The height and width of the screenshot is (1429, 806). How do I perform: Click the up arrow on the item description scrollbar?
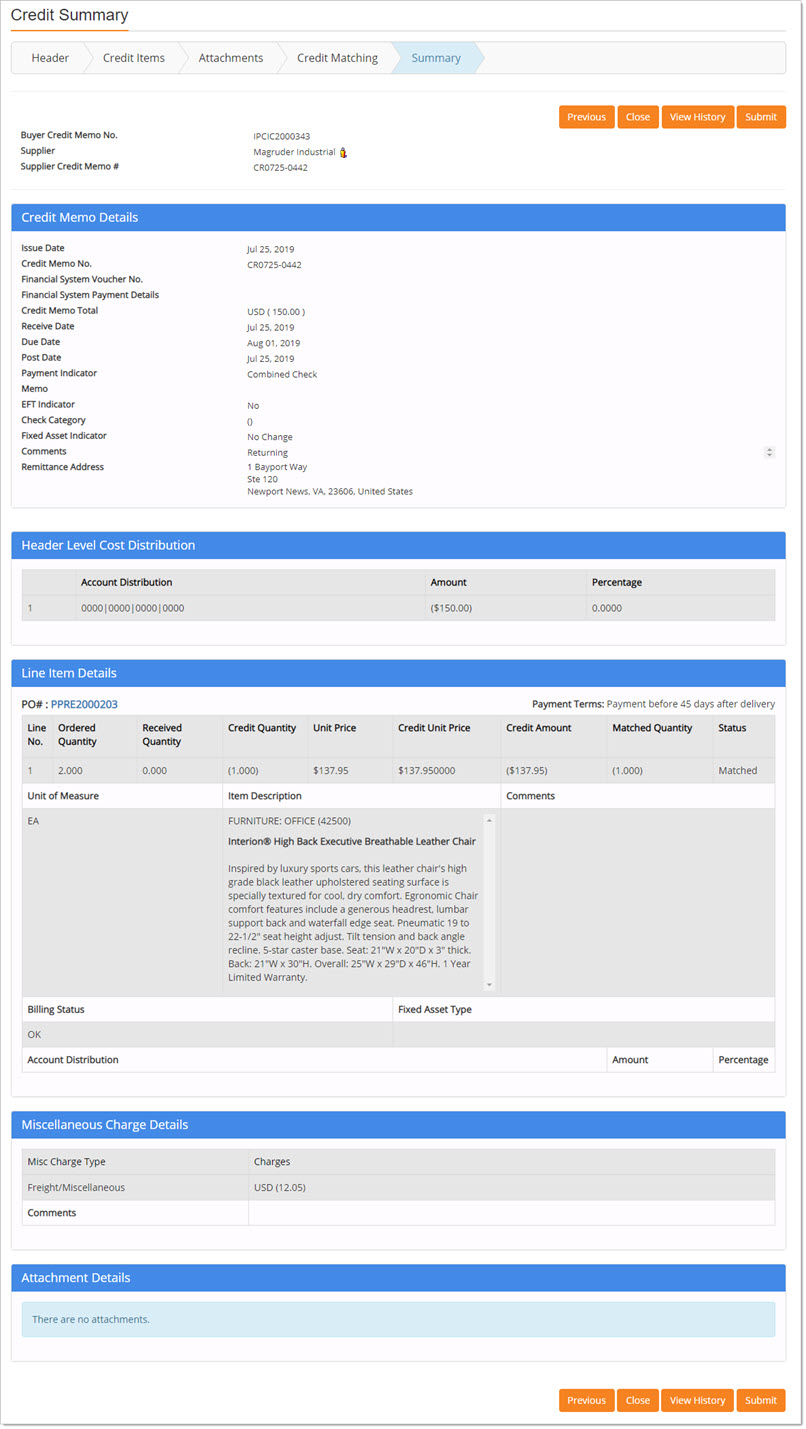[488, 819]
